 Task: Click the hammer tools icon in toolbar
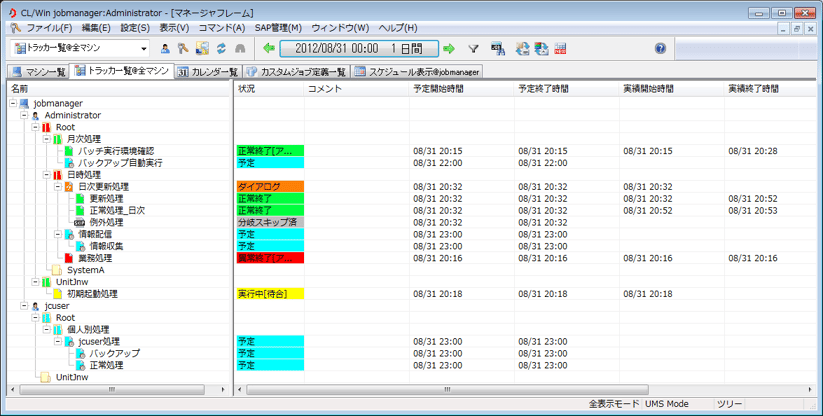click(x=183, y=49)
